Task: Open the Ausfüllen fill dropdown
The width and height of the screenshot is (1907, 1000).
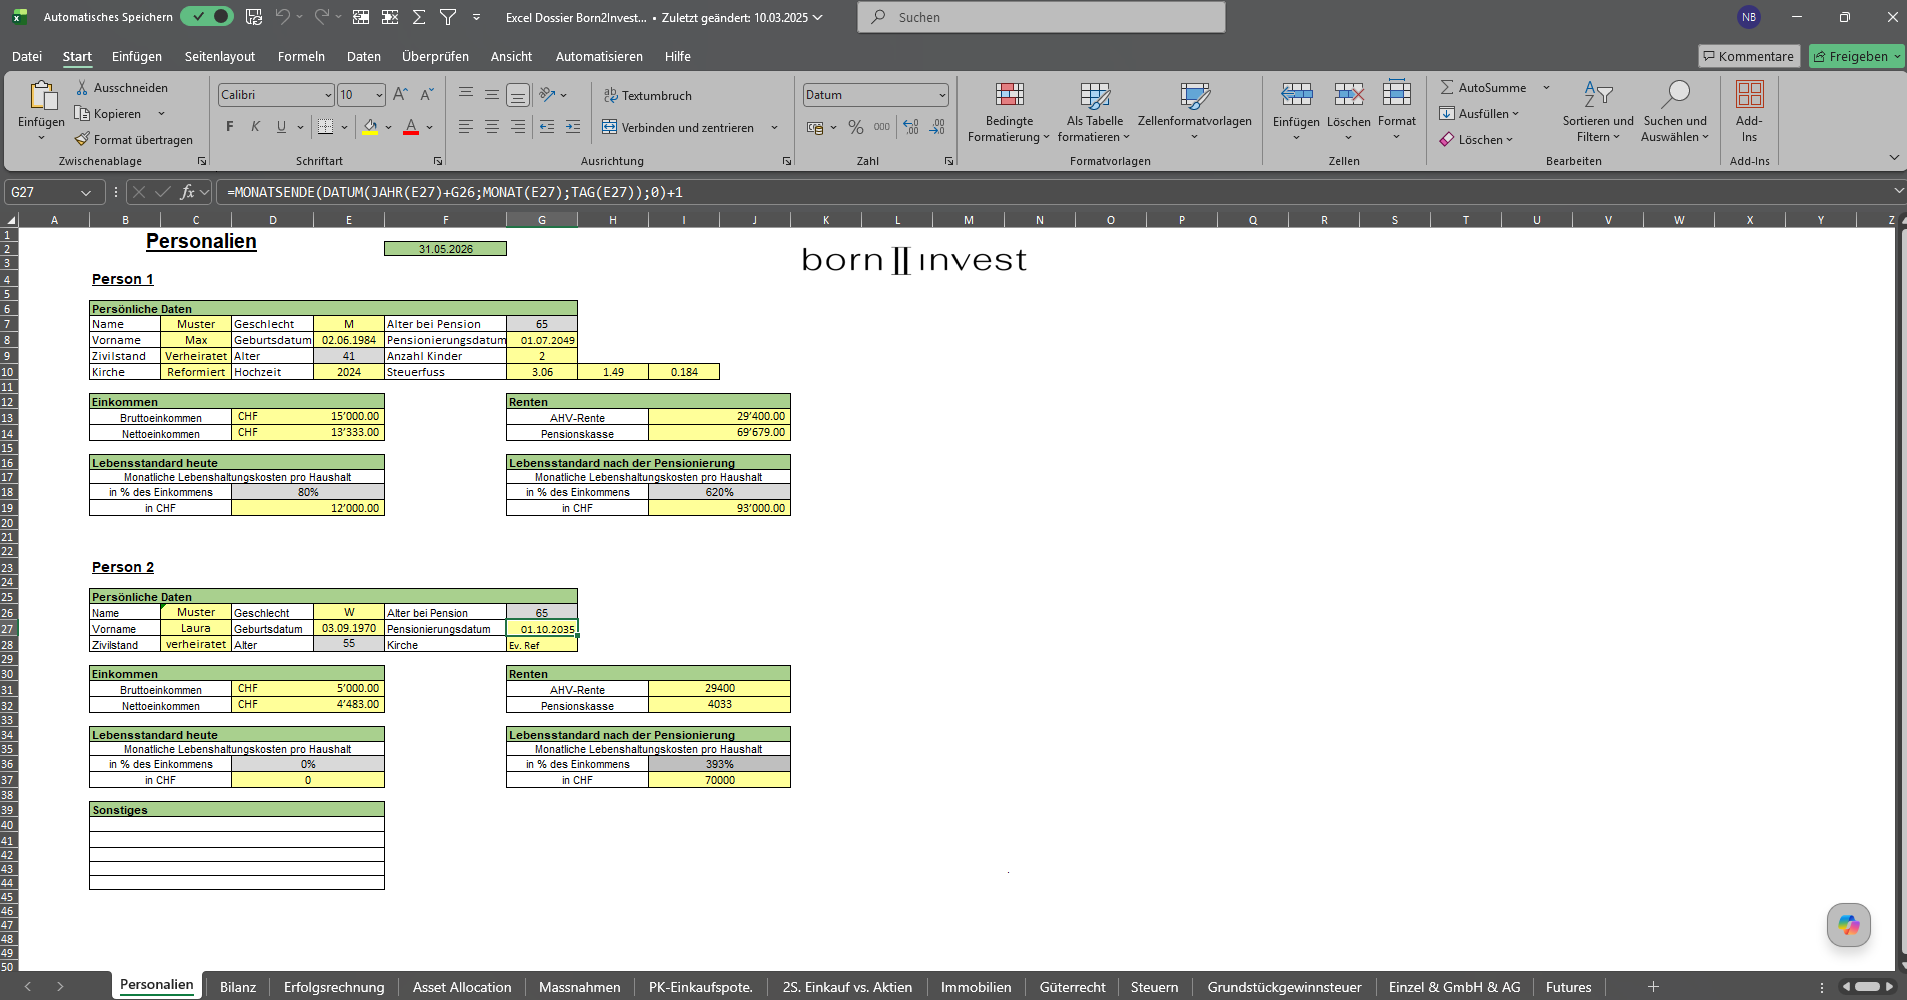Action: click(1479, 114)
